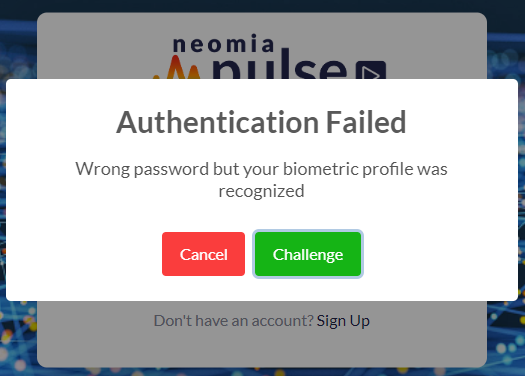
Task: Click the Wrong password text
Action: [x=142, y=169]
